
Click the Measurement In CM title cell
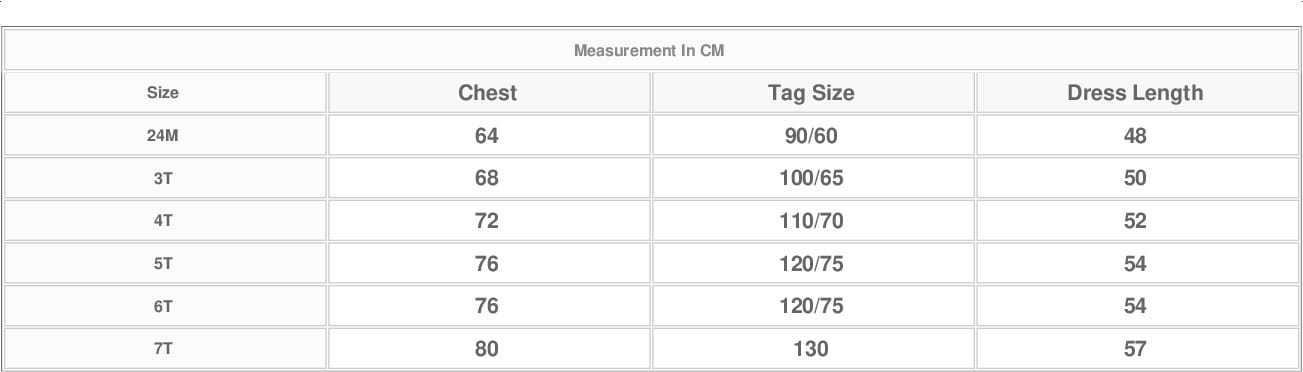pos(650,50)
